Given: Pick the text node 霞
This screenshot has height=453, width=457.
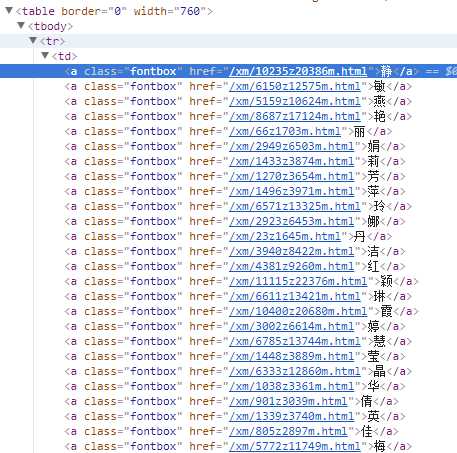Looking at the screenshot, I should pyautogui.click(x=386, y=311).
